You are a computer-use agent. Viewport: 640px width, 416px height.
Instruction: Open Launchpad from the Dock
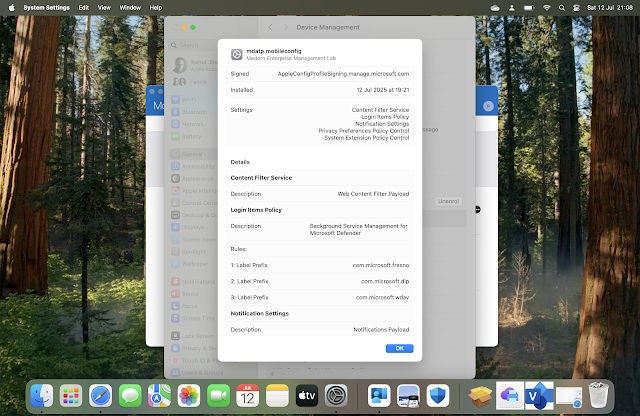(x=71, y=396)
